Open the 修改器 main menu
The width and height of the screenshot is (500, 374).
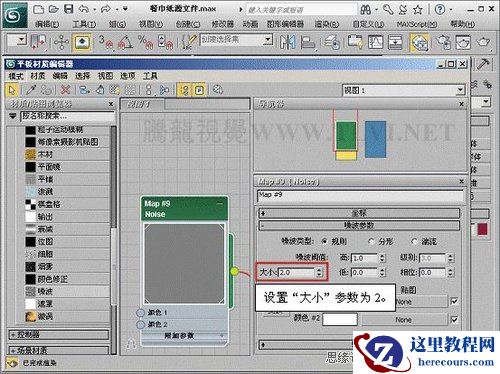pos(223,24)
